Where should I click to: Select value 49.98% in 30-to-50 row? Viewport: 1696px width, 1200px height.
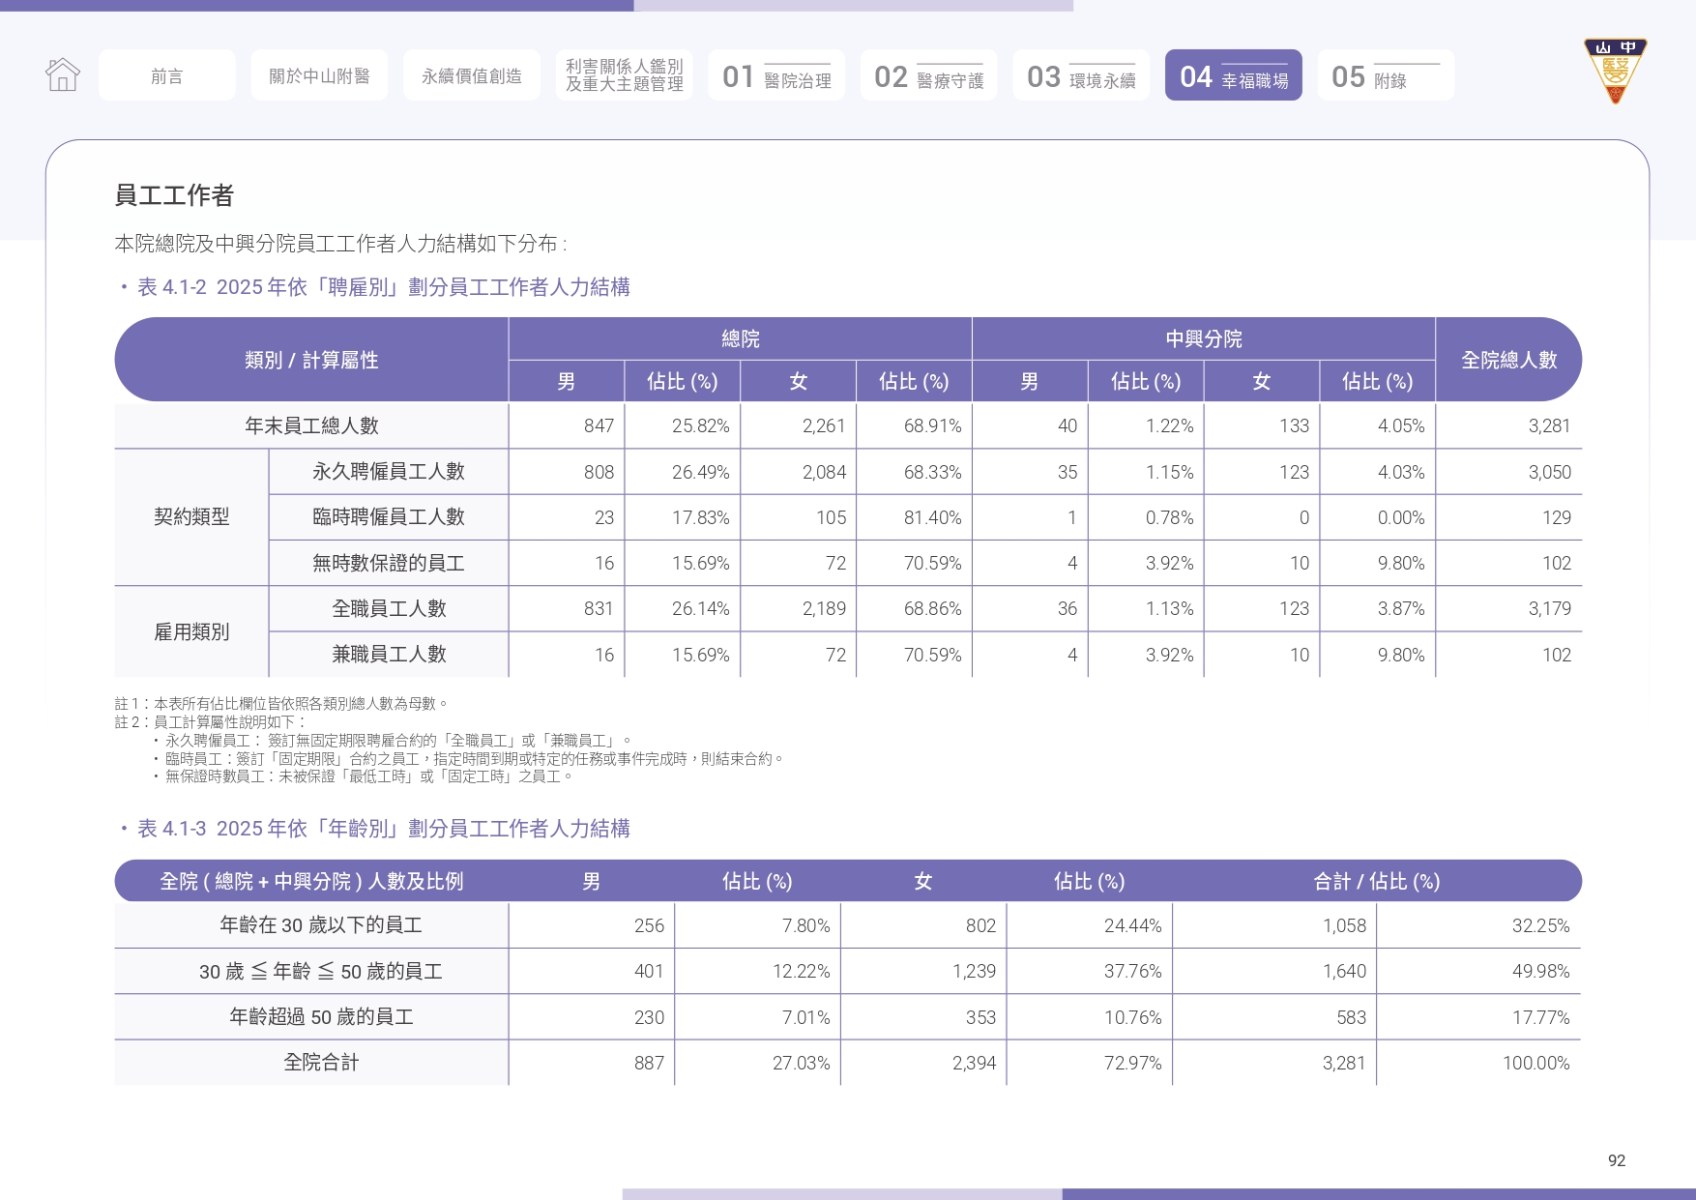(x=1540, y=972)
